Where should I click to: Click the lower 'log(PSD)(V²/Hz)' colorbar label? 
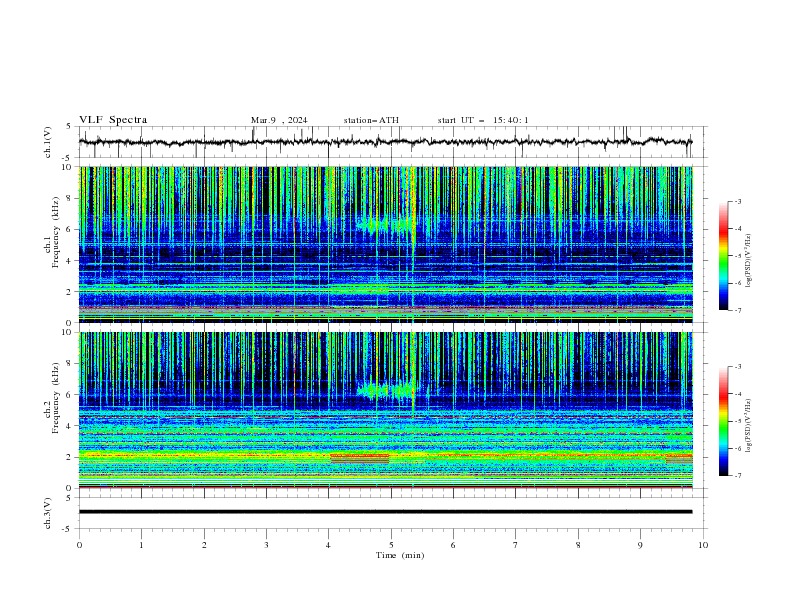click(749, 425)
